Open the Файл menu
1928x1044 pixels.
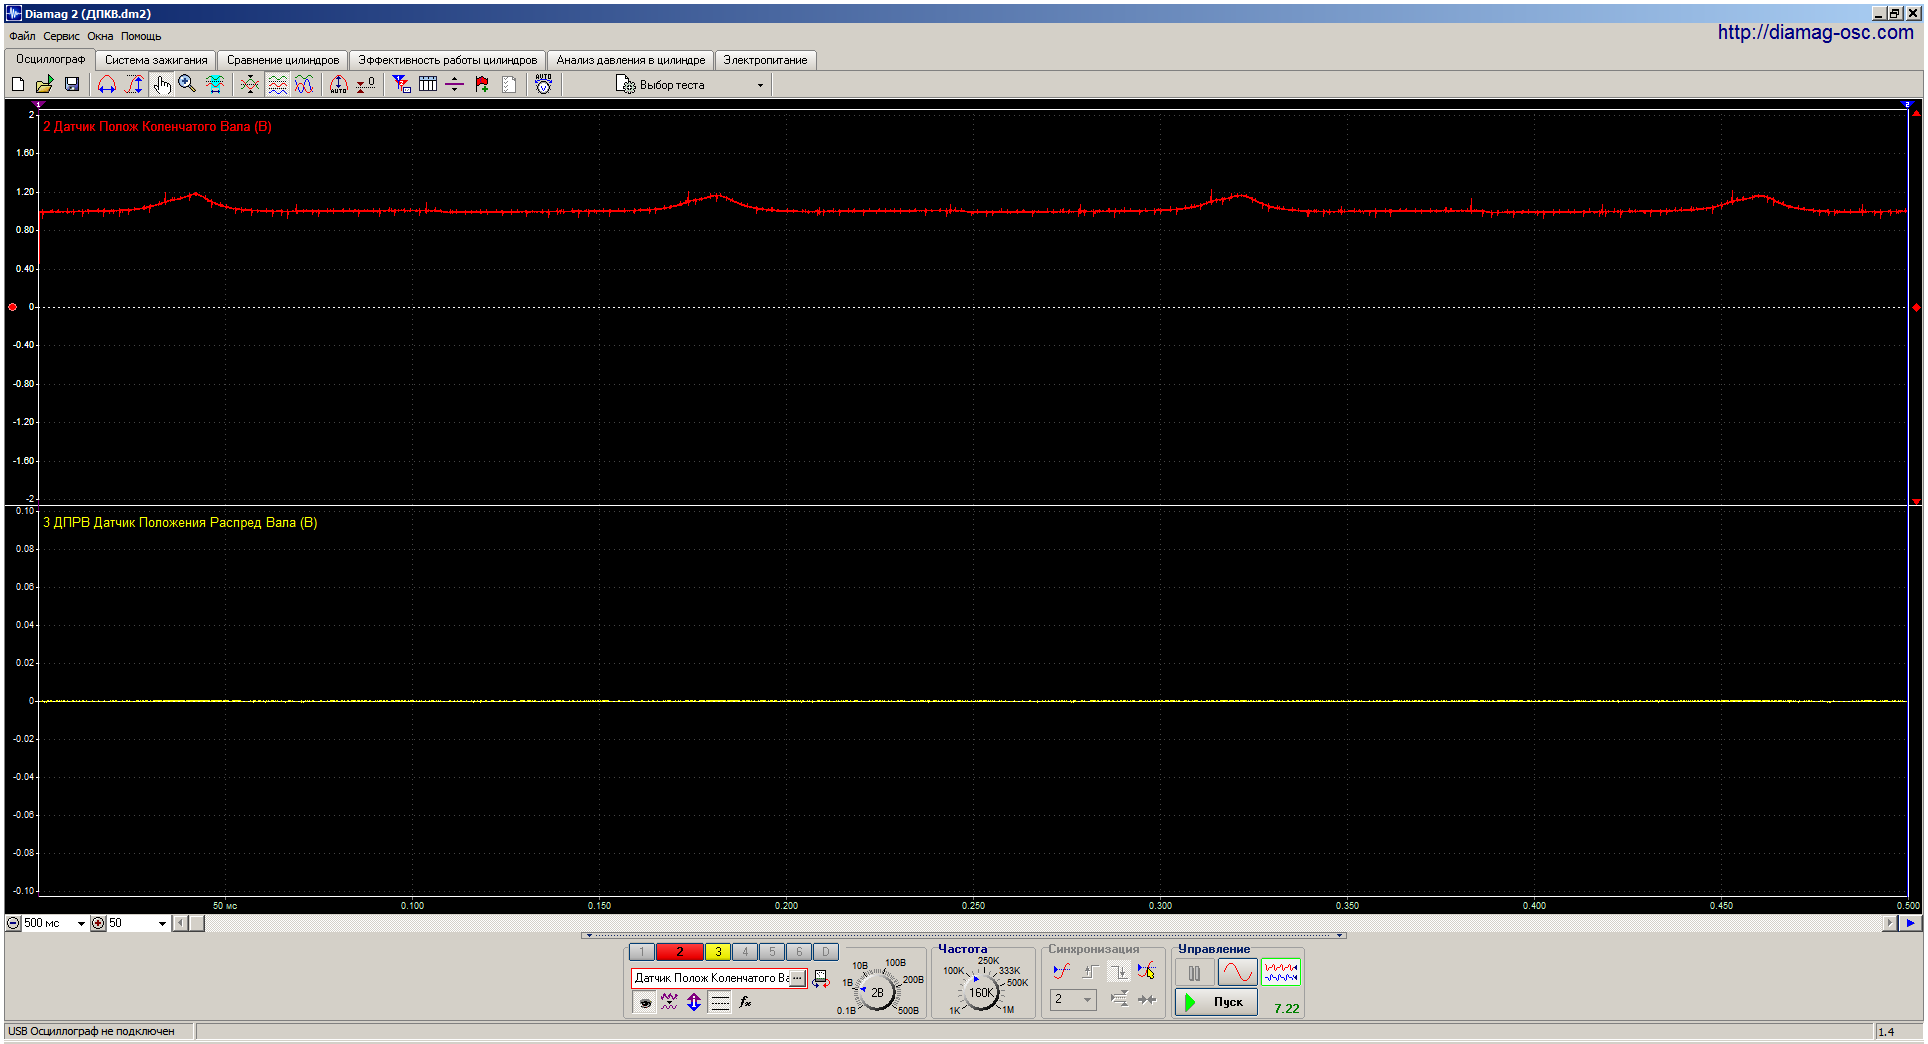point(22,36)
